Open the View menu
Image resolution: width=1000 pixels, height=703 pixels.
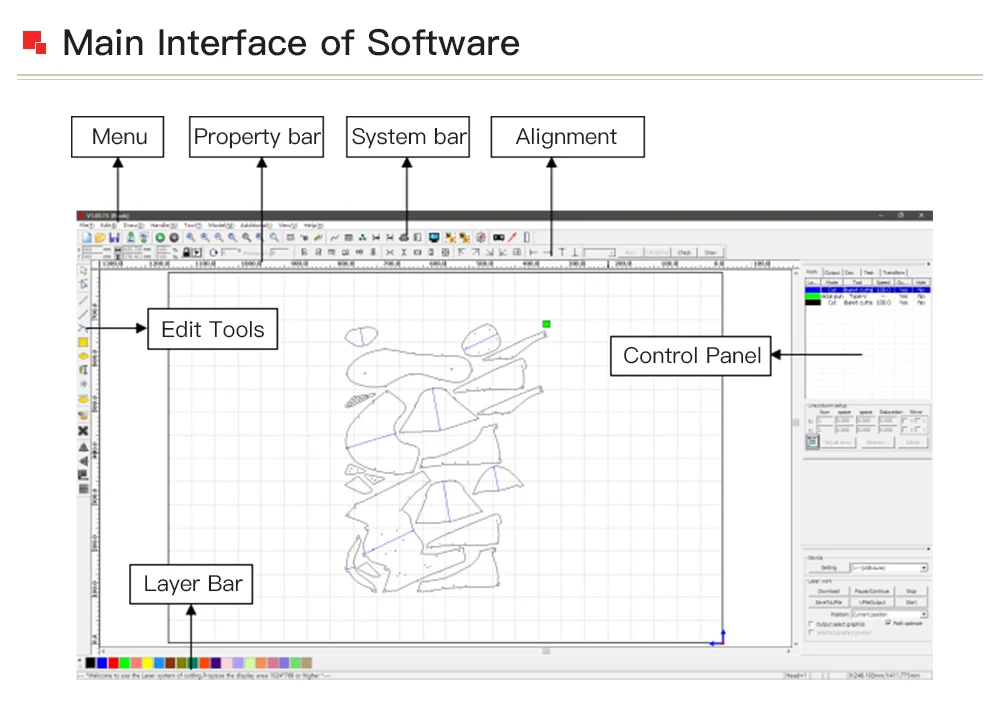pos(288,226)
